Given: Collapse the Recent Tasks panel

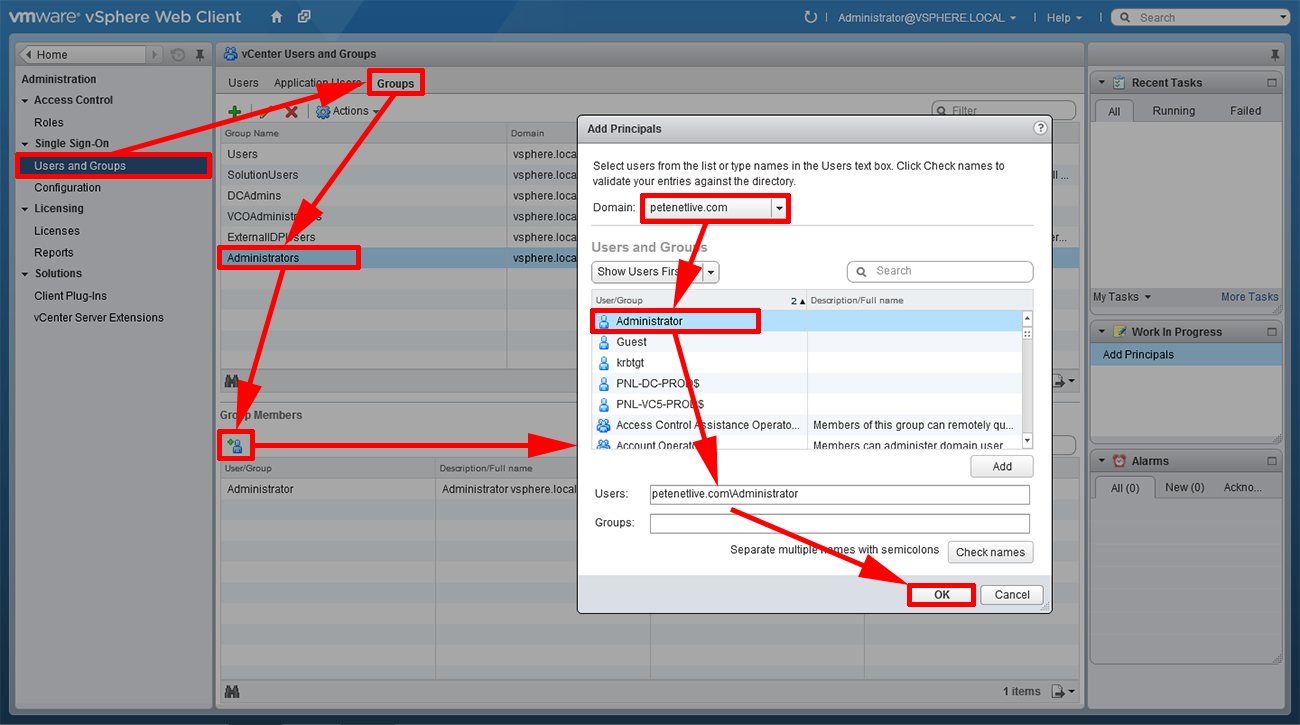Looking at the screenshot, I should tap(1102, 83).
